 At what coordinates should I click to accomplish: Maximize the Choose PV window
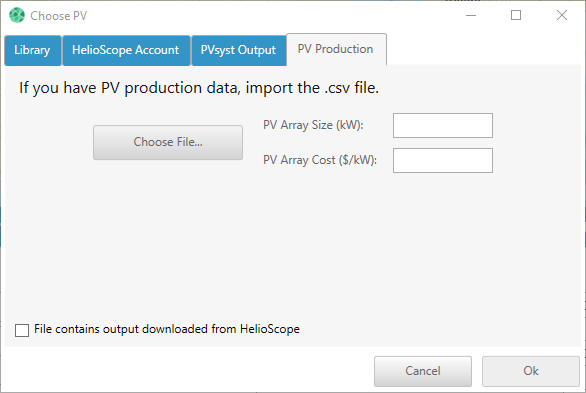(x=516, y=15)
